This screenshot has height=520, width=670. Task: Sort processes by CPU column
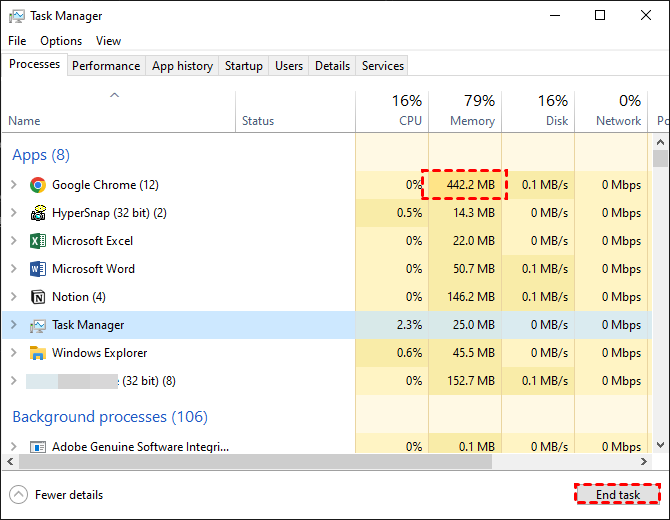(x=410, y=121)
